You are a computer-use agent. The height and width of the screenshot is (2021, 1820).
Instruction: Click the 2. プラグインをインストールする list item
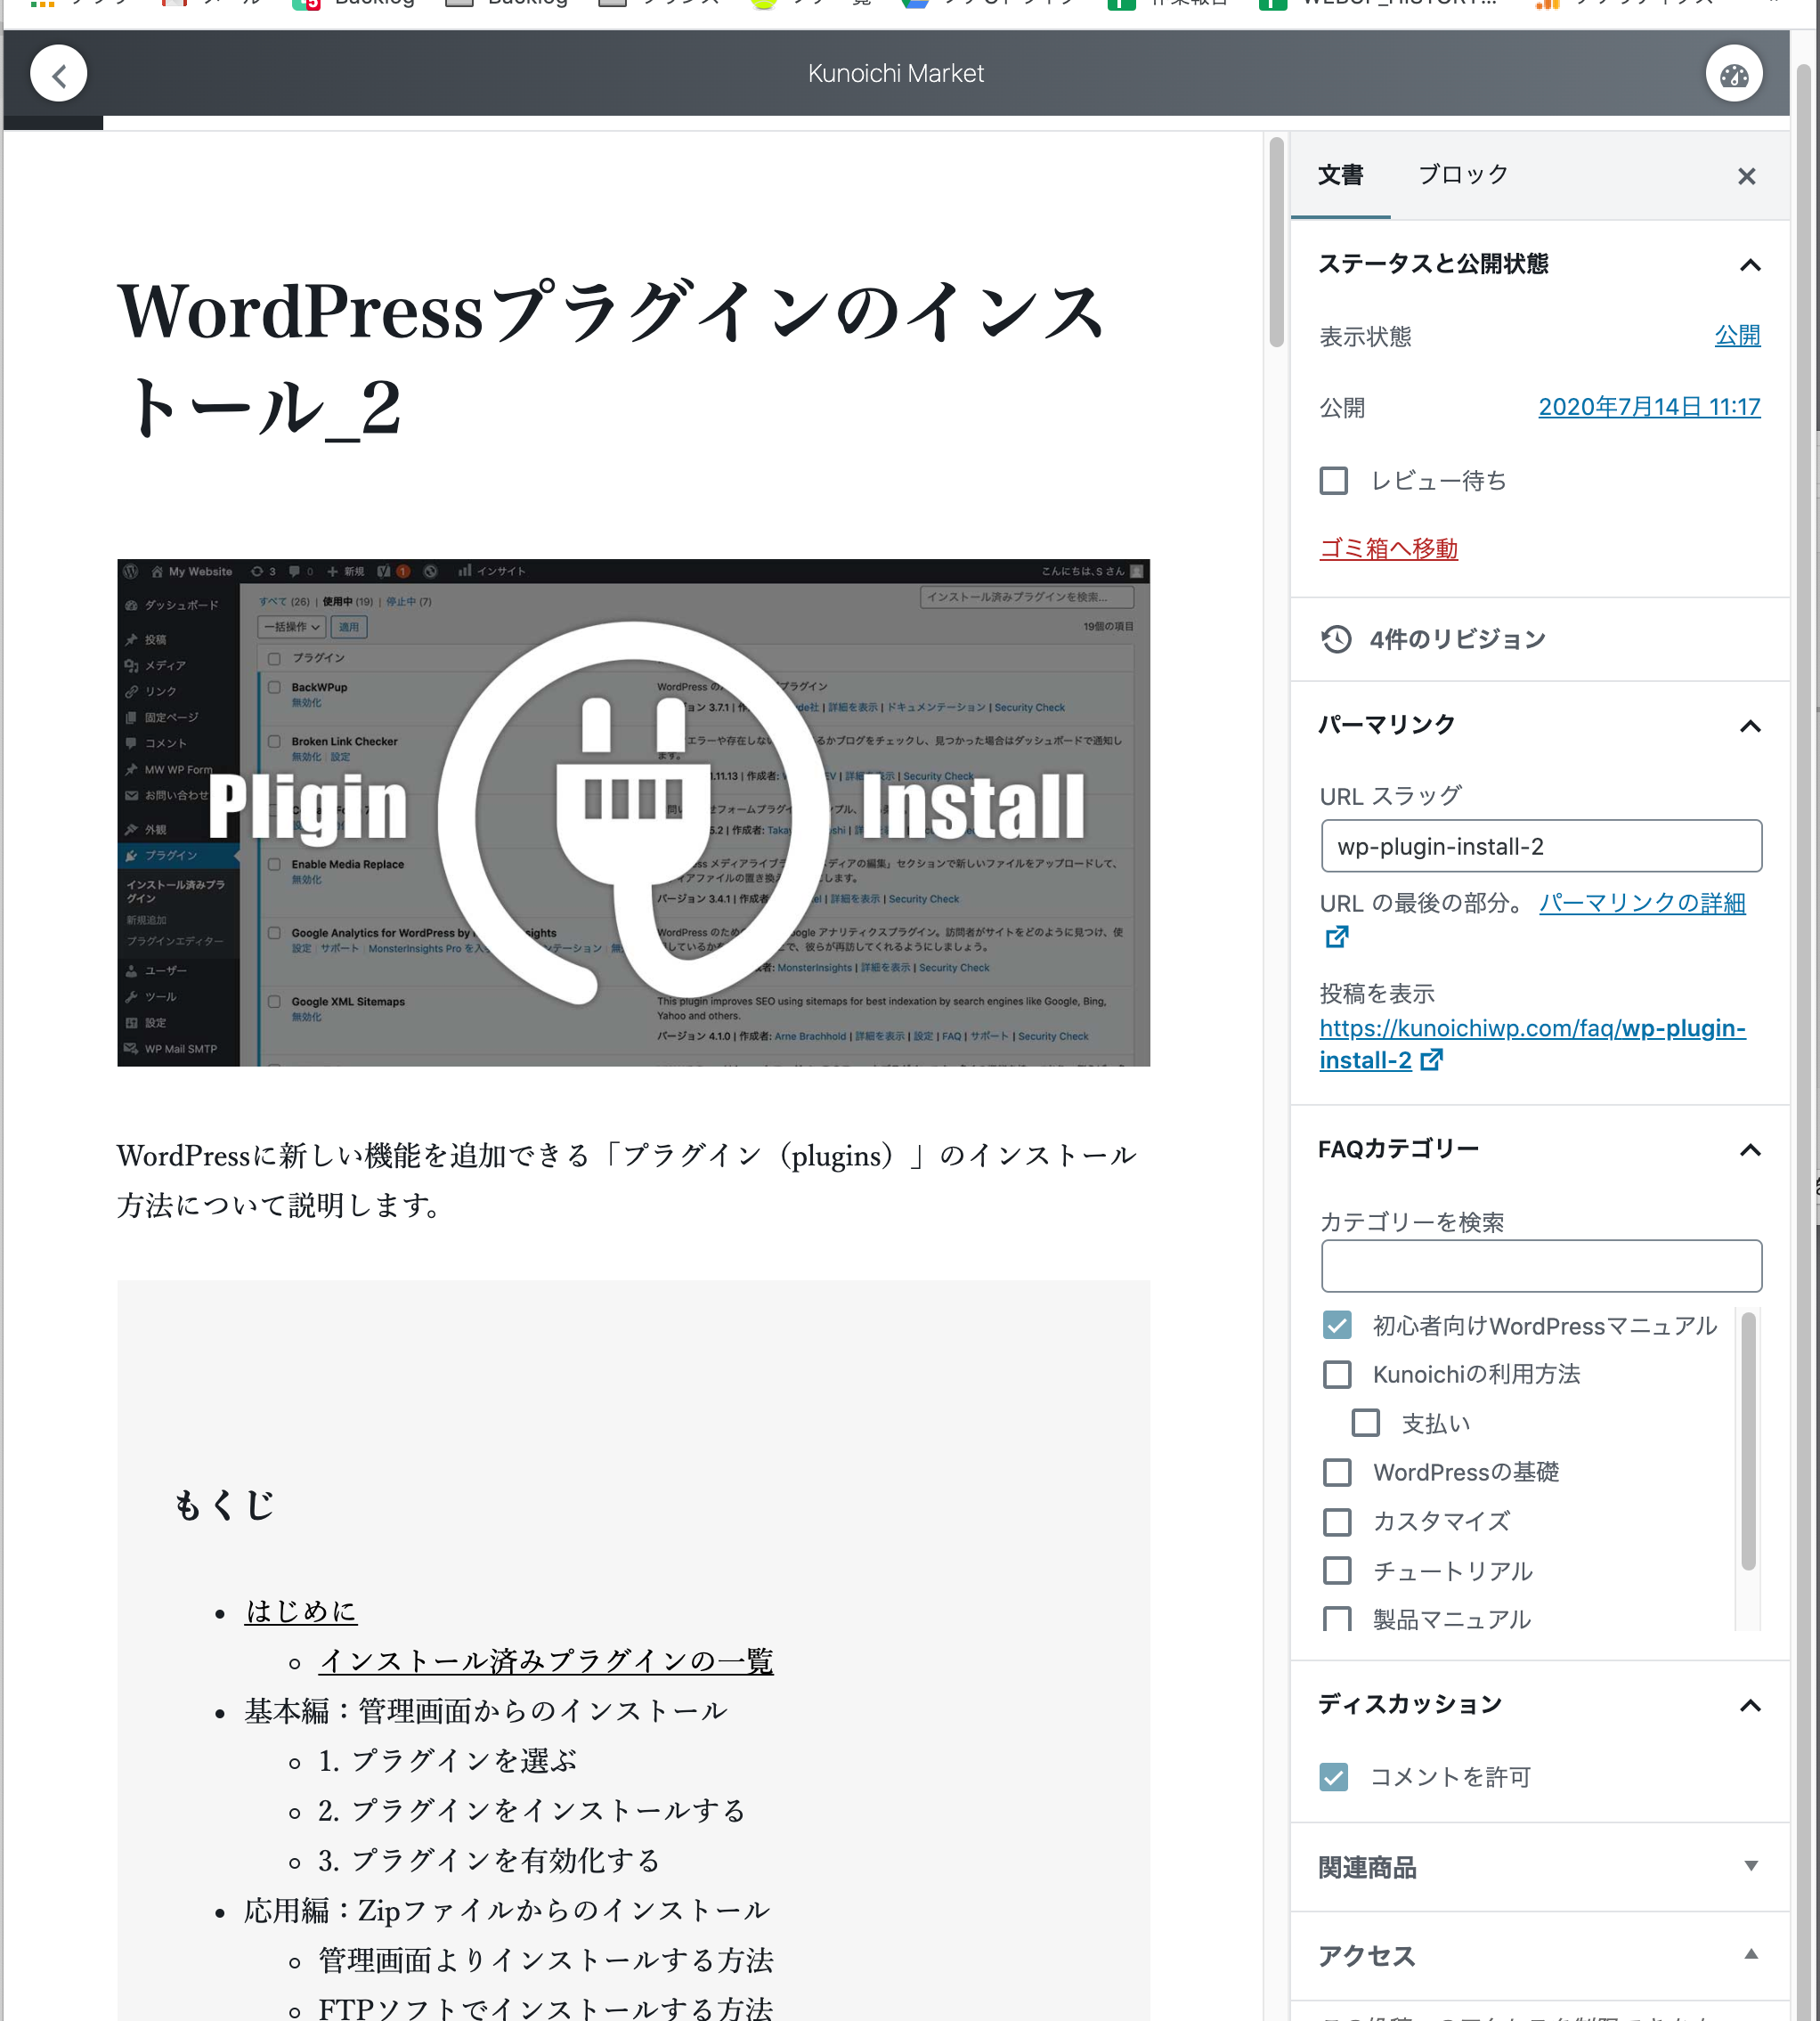pyautogui.click(x=532, y=1810)
